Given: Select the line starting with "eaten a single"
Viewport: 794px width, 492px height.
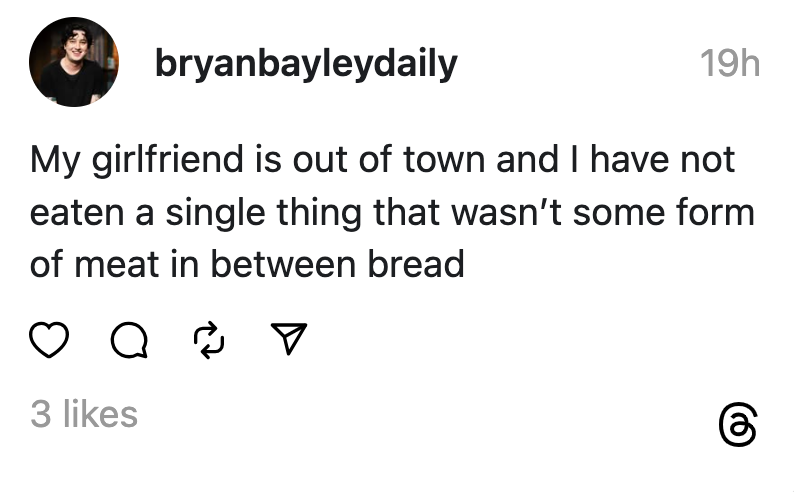Looking at the screenshot, I should point(392,212).
